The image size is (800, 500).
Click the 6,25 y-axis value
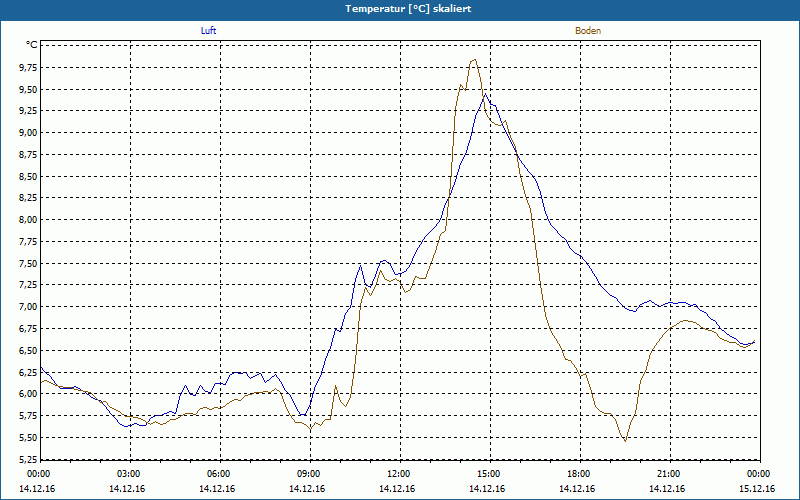[28, 372]
